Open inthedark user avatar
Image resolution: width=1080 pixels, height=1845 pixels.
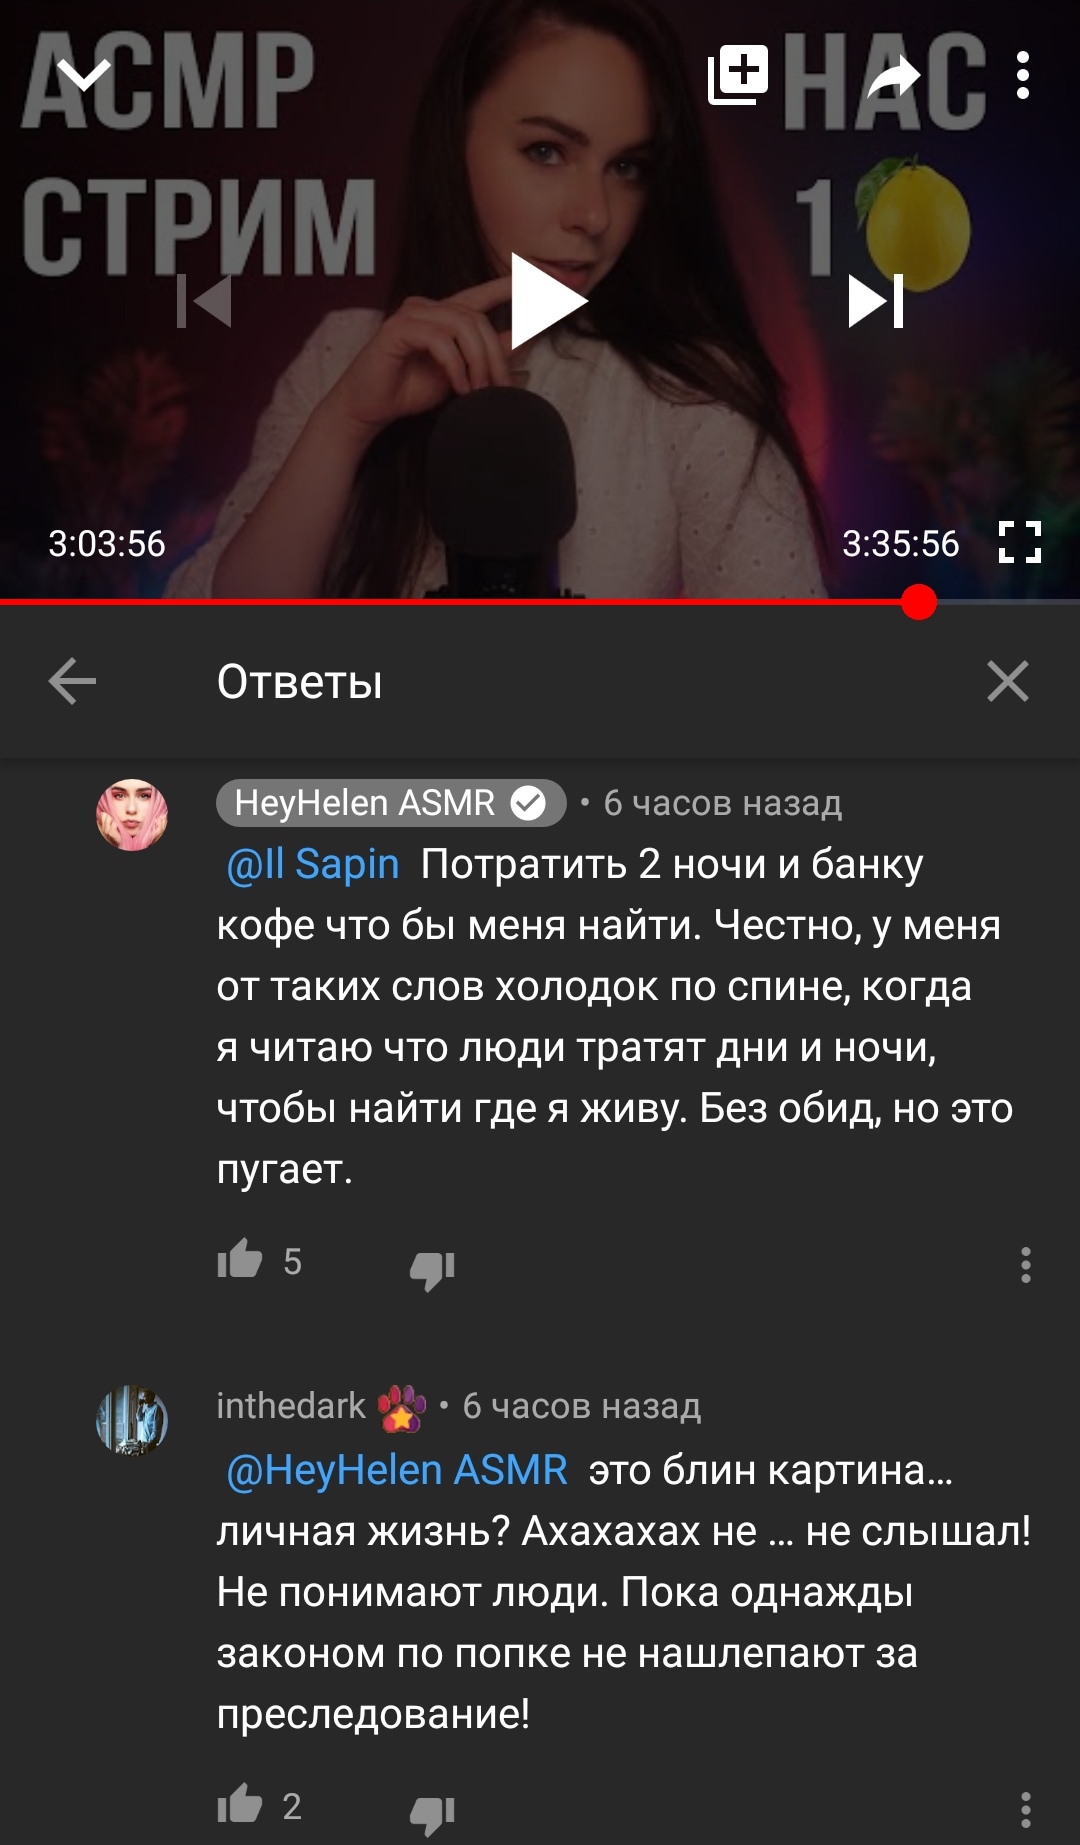(132, 1420)
